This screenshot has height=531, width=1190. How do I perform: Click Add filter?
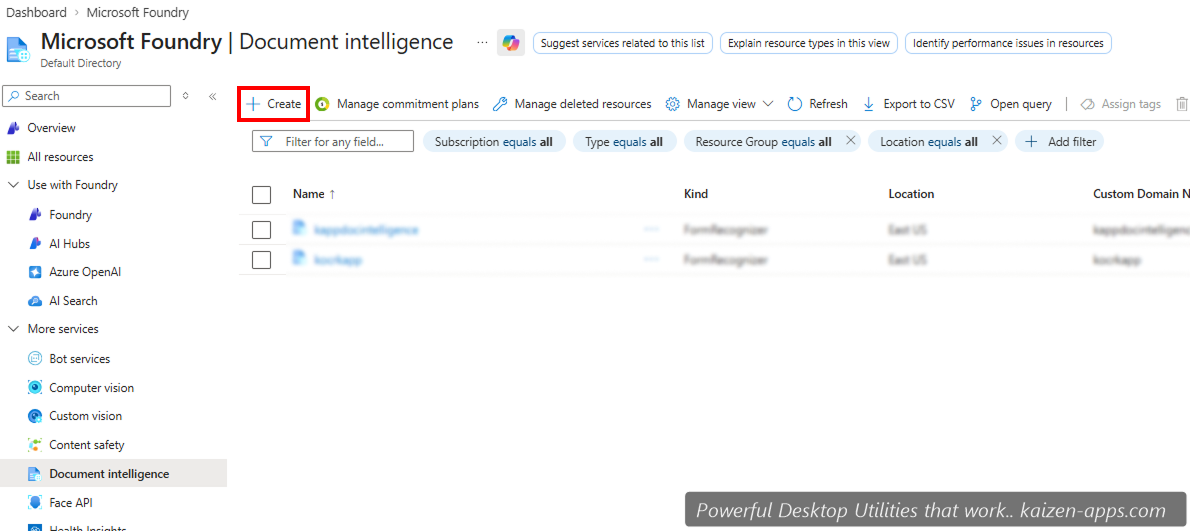pos(1060,141)
